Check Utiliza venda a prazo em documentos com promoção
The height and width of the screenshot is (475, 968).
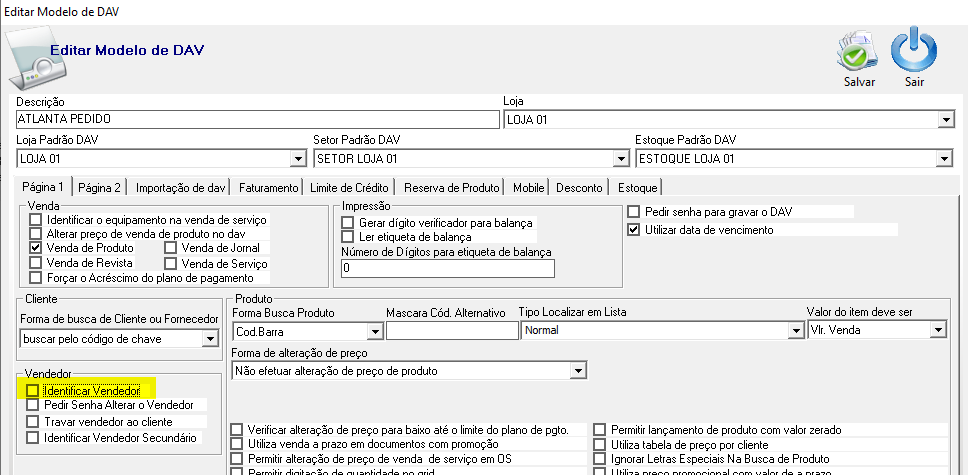[x=236, y=444]
